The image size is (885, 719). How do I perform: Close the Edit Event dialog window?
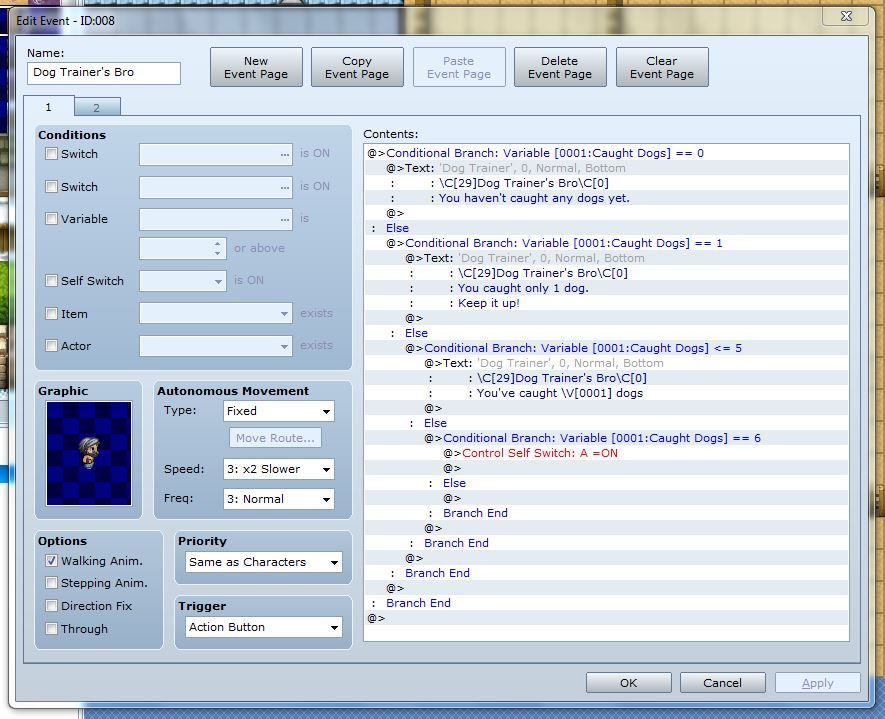point(847,17)
